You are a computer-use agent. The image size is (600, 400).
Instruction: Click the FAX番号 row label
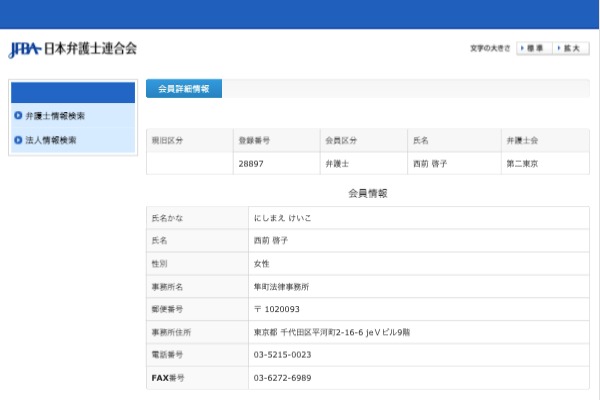[168, 378]
